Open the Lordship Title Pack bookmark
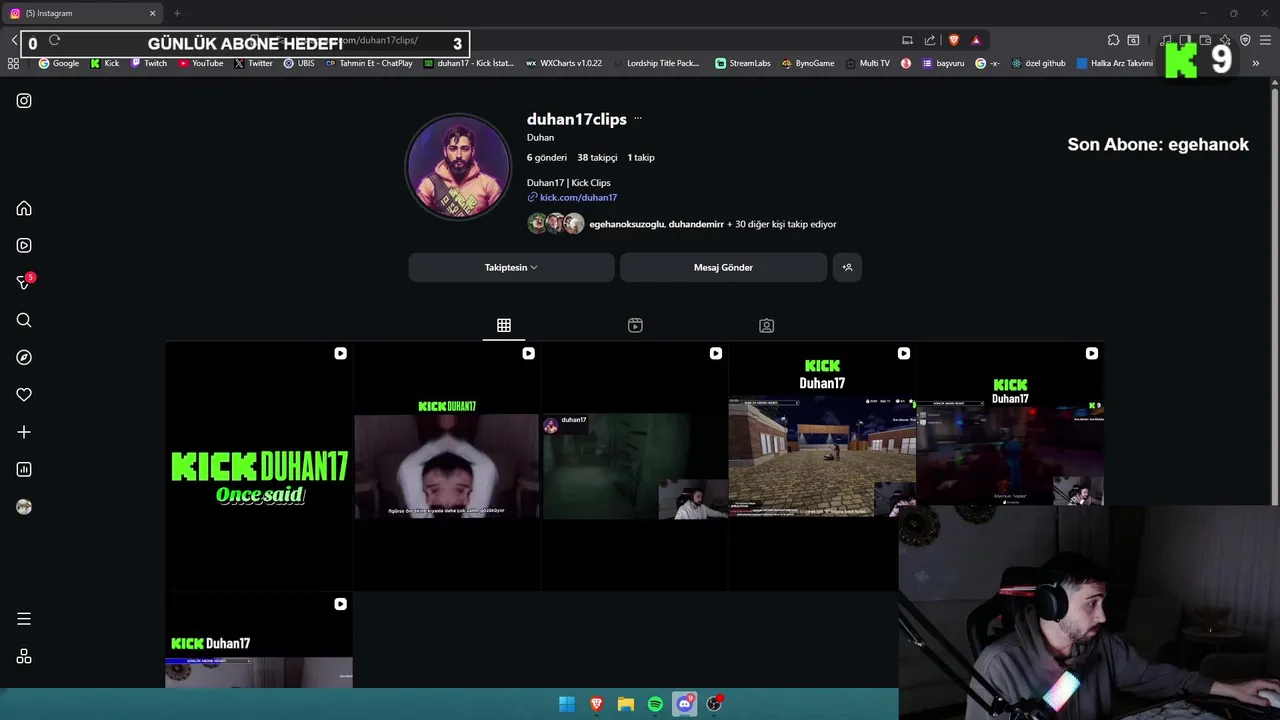The width and height of the screenshot is (1280, 720). coord(656,63)
